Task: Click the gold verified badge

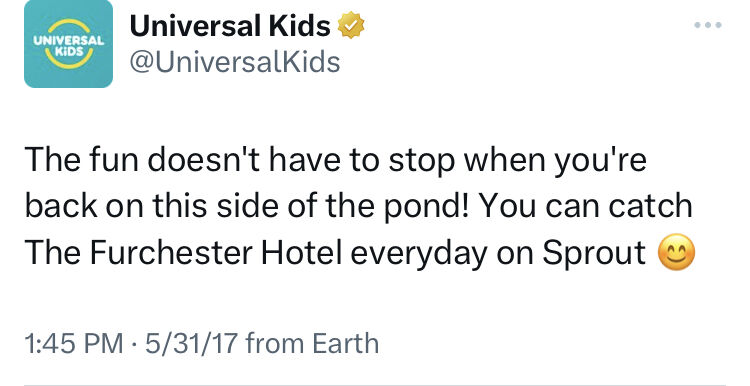Action: coord(351,25)
